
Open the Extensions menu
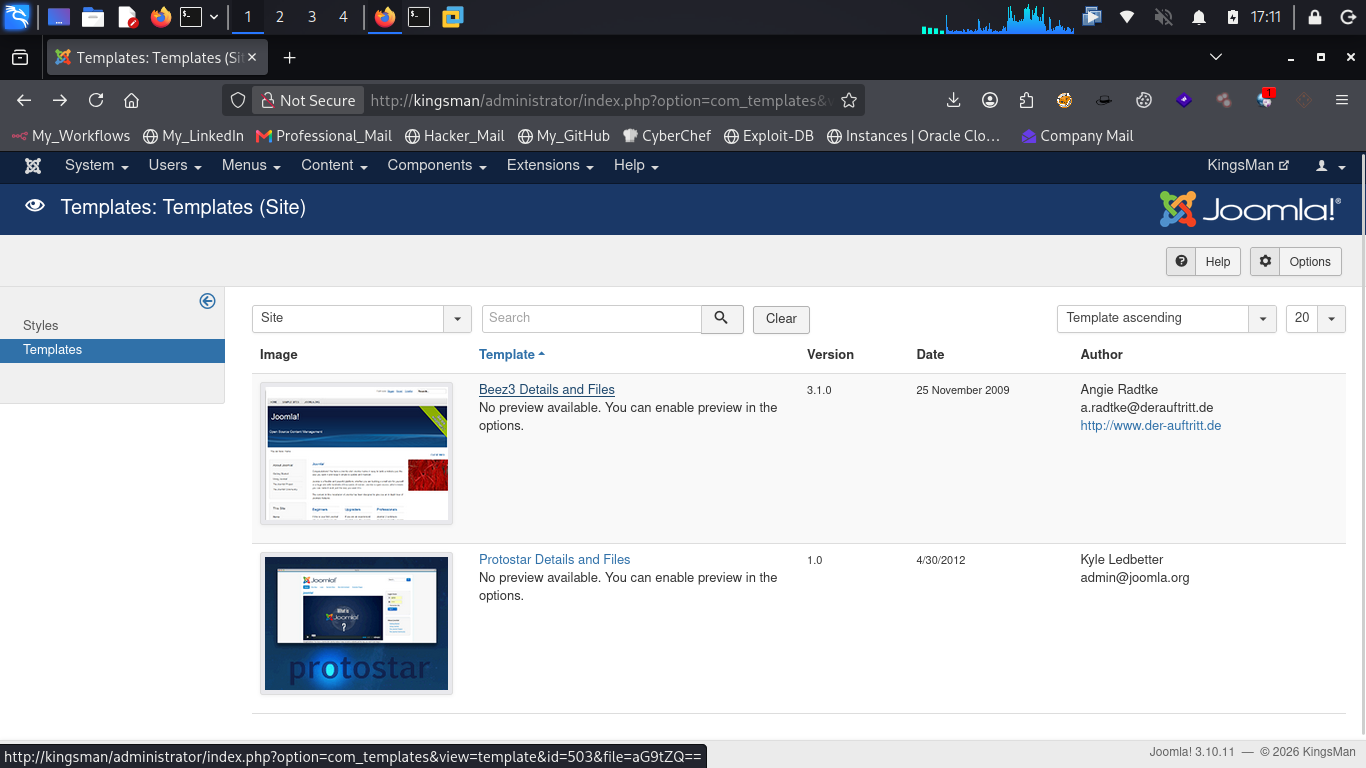click(x=550, y=166)
